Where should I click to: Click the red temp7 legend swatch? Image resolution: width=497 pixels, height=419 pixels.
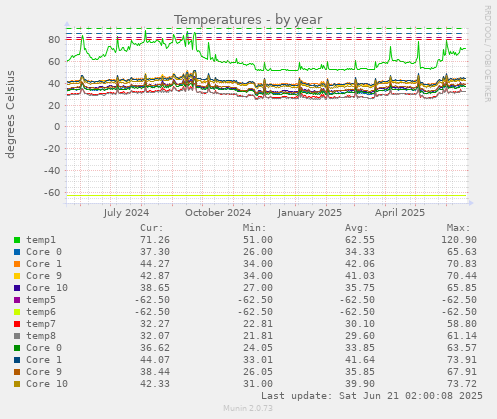tap(17, 324)
